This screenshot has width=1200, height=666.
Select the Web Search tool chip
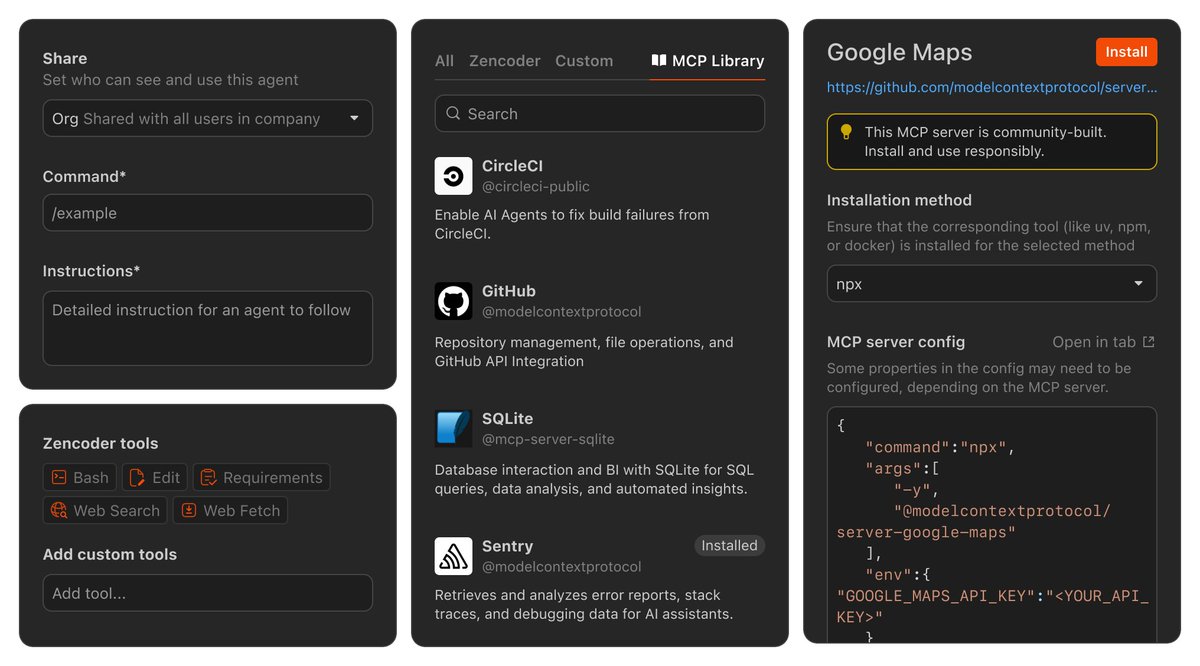pyautogui.click(x=106, y=510)
